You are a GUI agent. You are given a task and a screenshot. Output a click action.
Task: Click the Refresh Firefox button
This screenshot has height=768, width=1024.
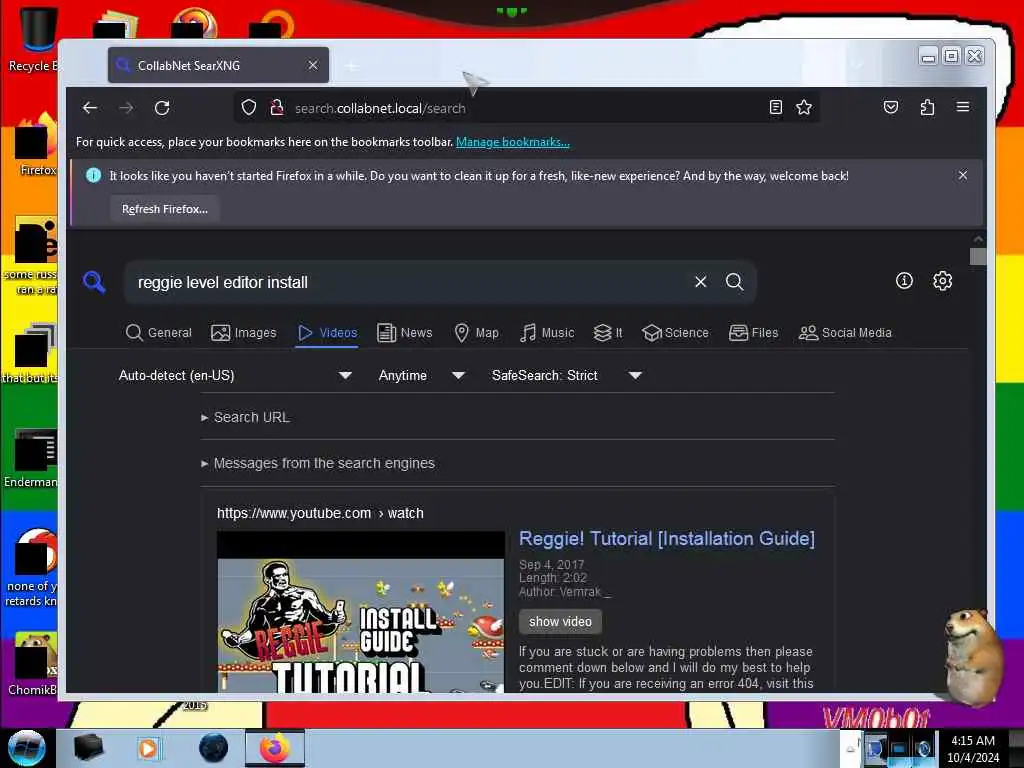(x=165, y=209)
